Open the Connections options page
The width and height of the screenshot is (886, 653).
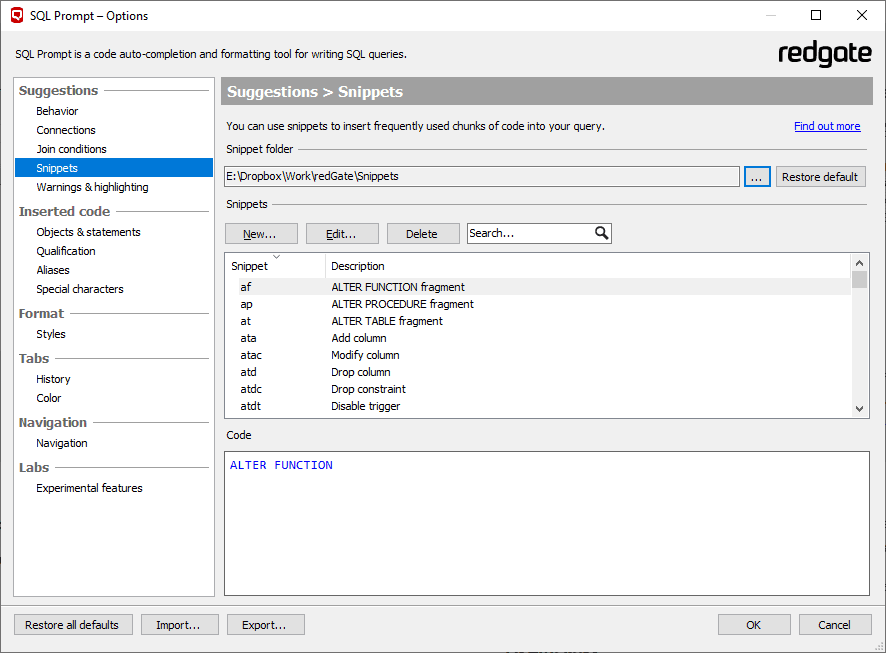[x=66, y=130]
